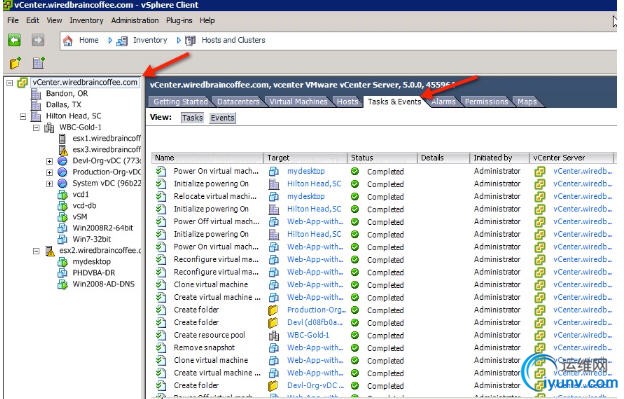Click the esx2 host warning icon

[x=50, y=251]
